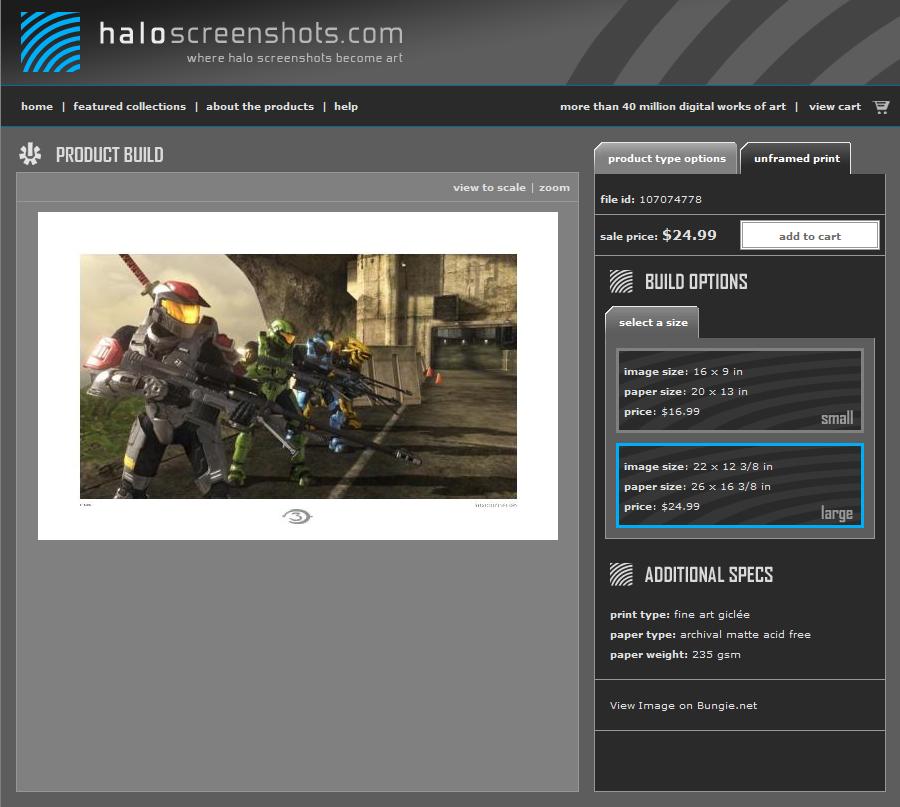Screen dimensions: 900x807
Task: Choose the small 16 x 9 size option
Action: tap(739, 391)
